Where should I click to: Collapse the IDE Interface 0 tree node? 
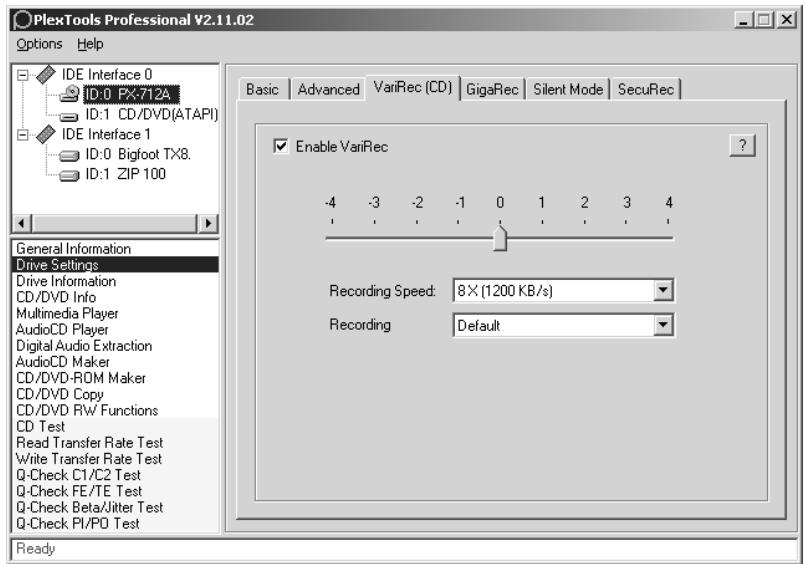23,75
